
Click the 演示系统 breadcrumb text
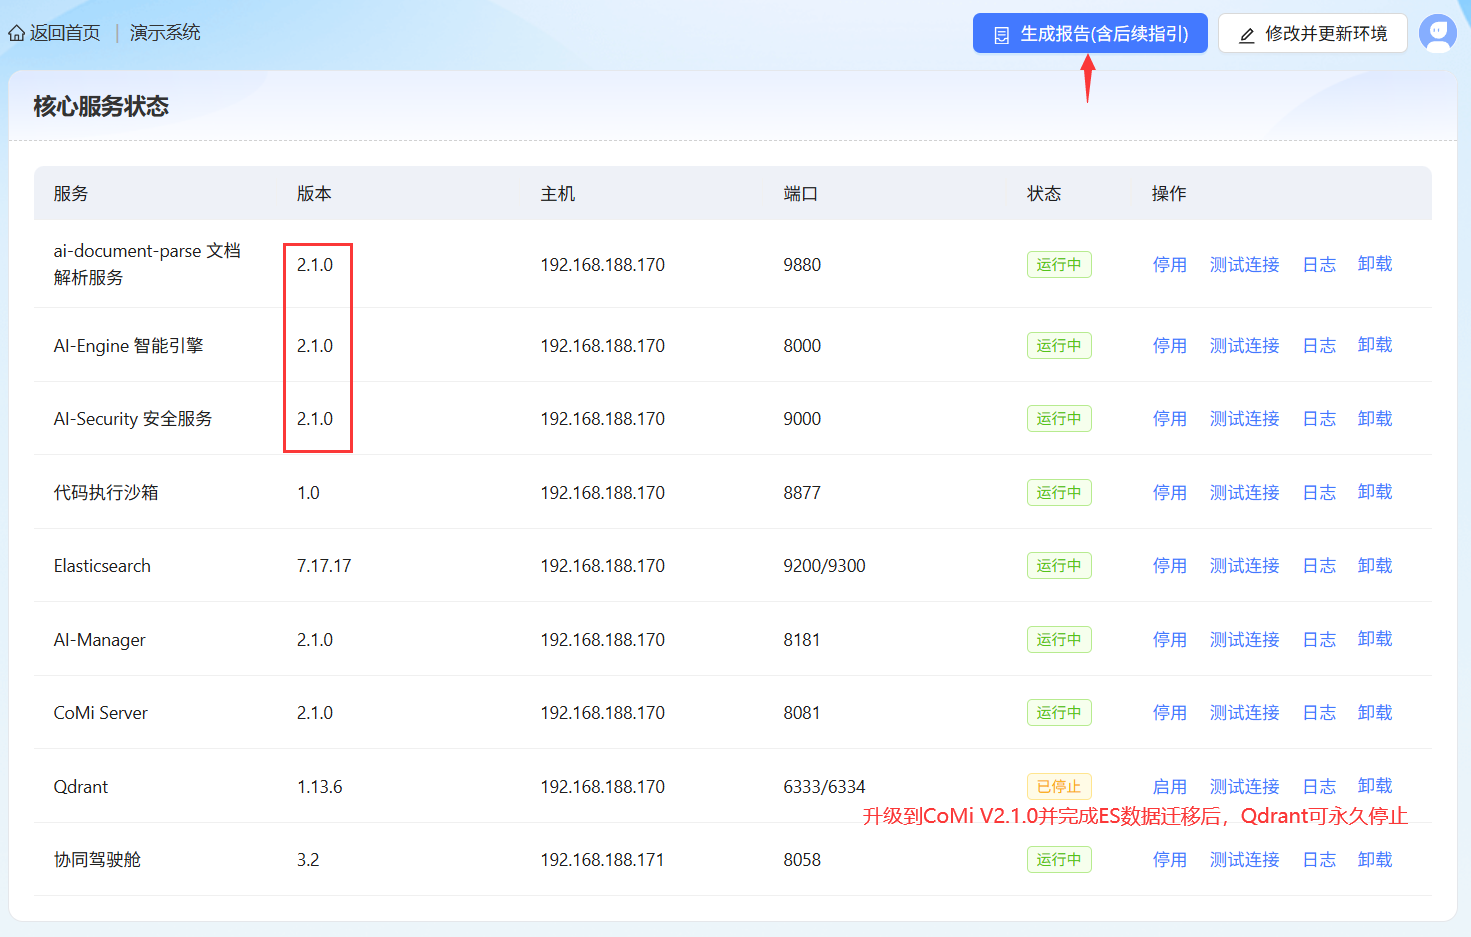click(x=165, y=33)
